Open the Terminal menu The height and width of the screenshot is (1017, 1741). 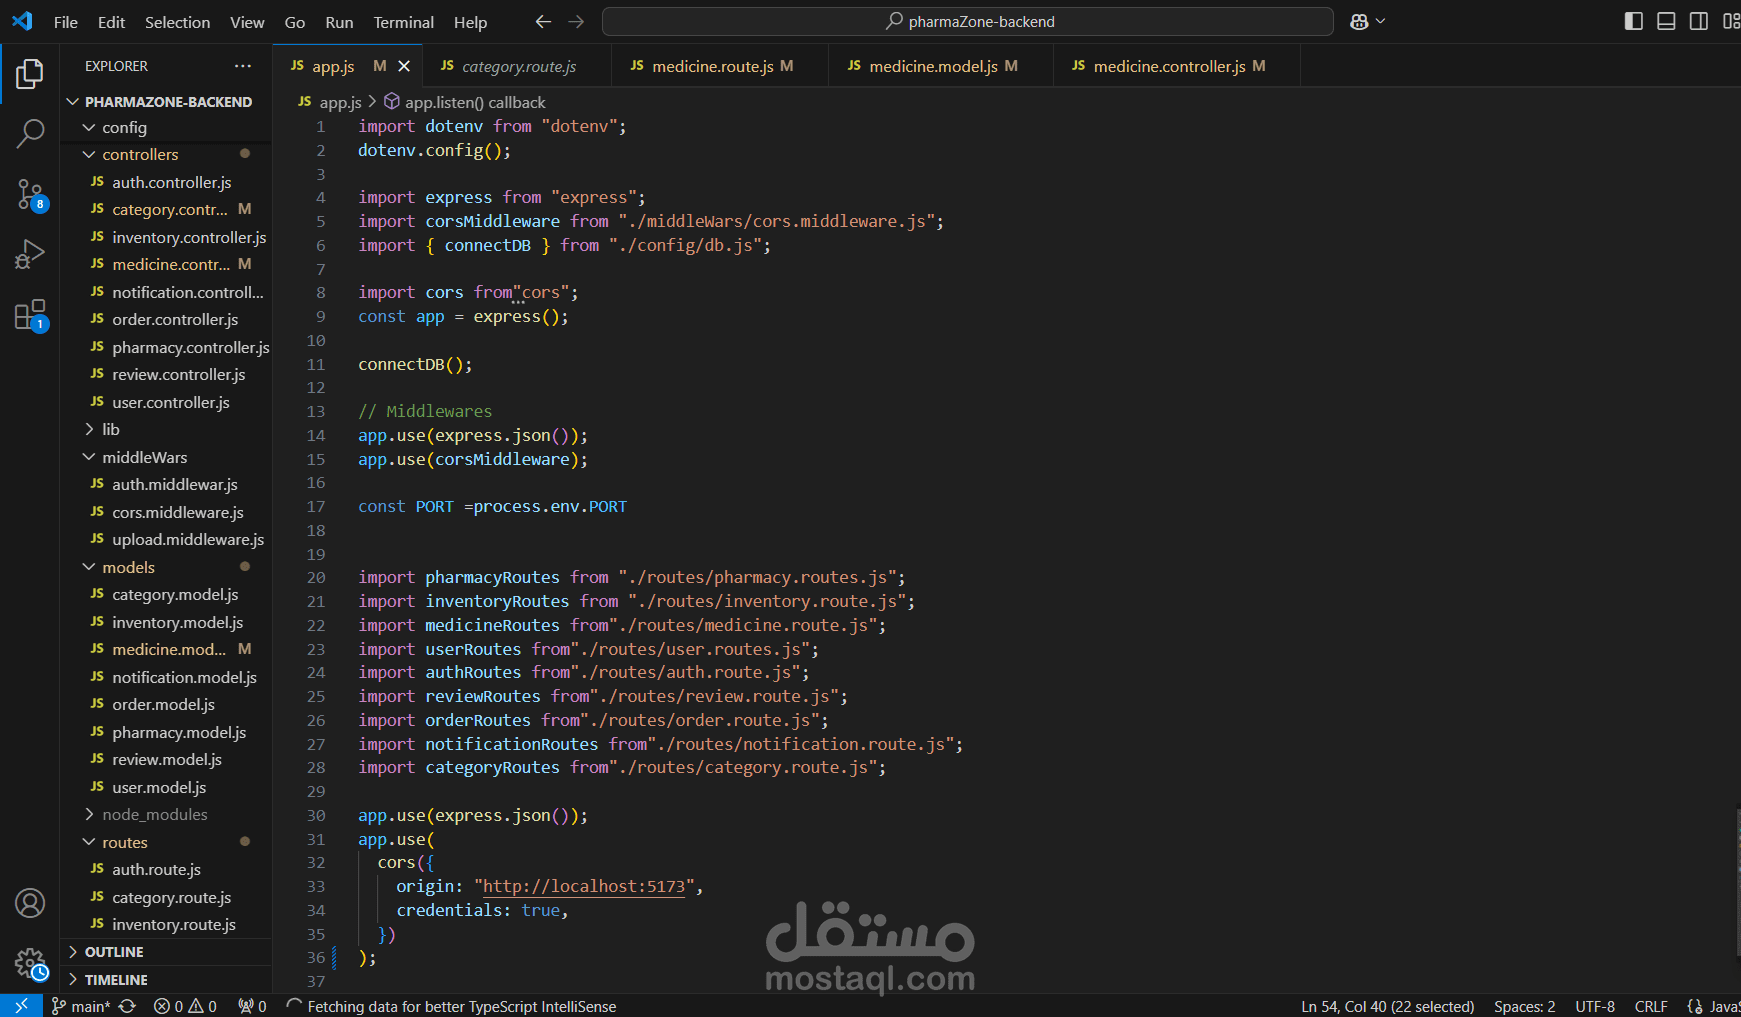tap(403, 22)
